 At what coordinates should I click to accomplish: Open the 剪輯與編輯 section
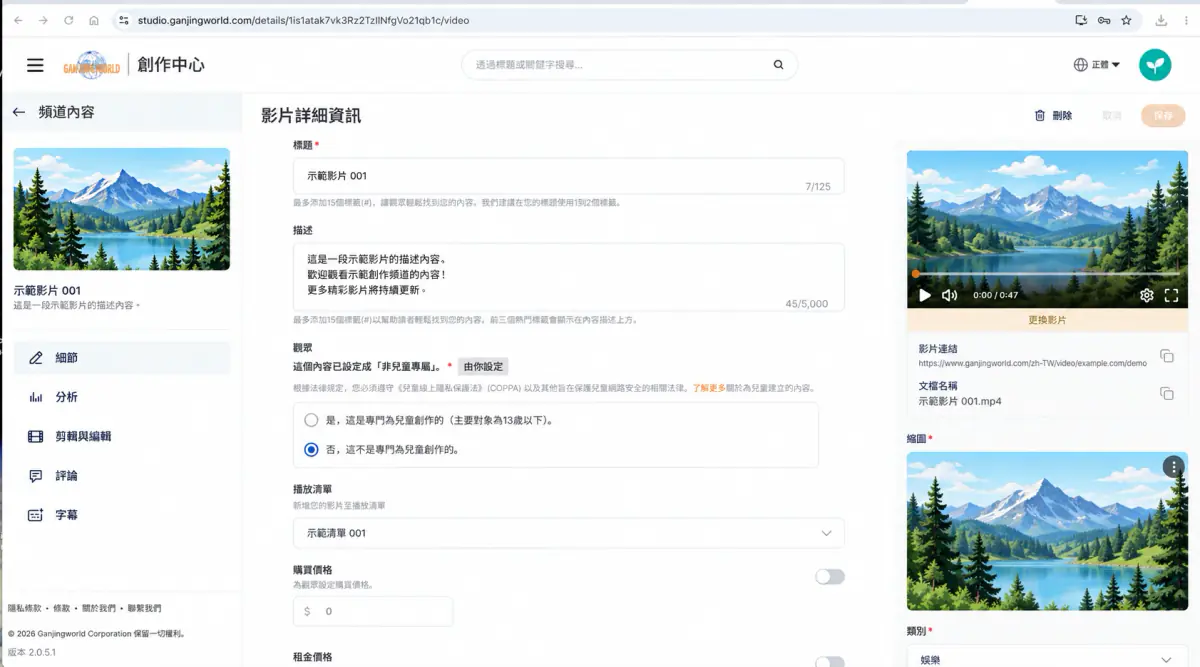(122, 436)
